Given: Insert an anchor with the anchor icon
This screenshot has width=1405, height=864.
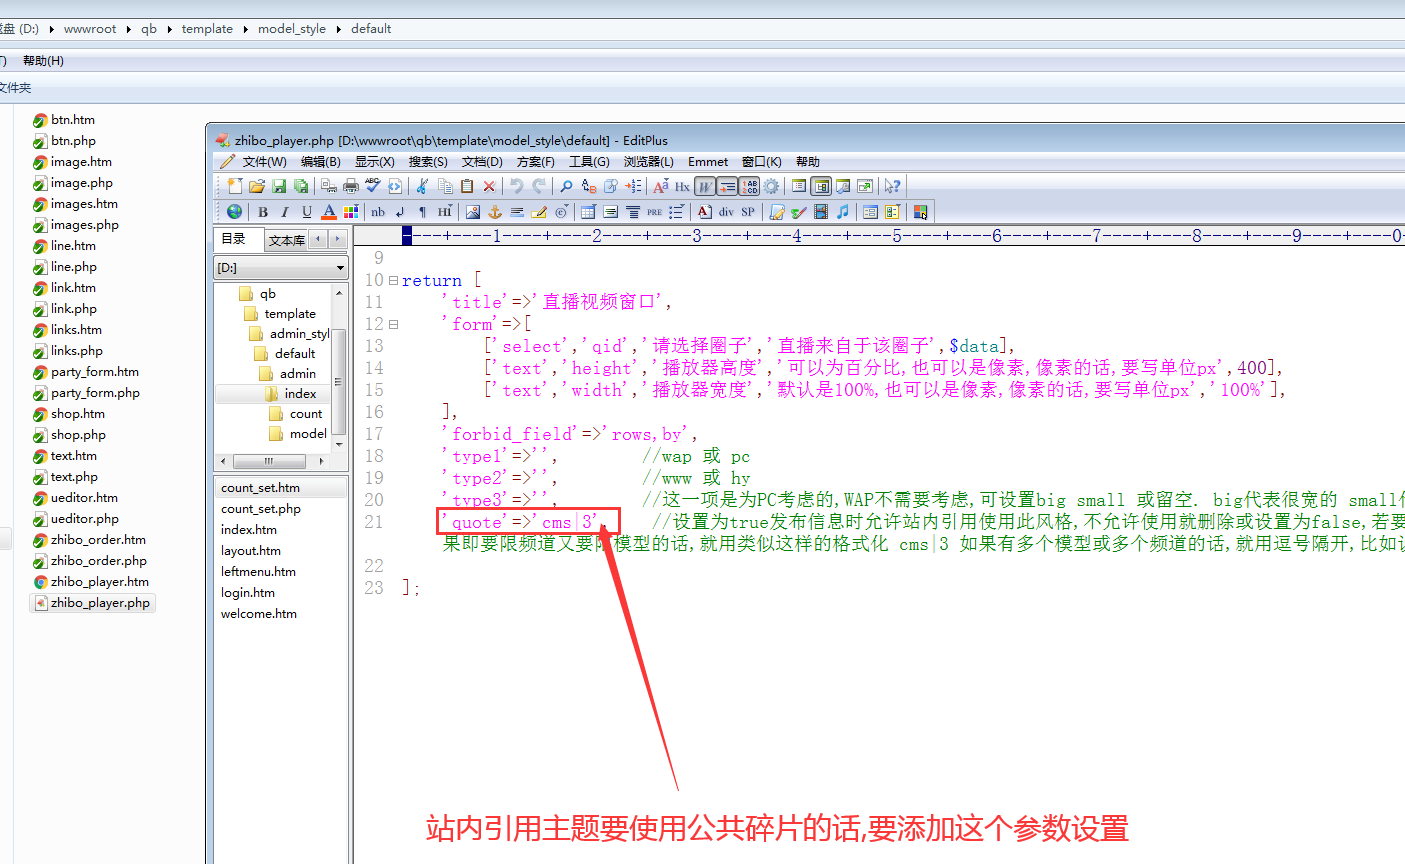Looking at the screenshot, I should click(495, 212).
